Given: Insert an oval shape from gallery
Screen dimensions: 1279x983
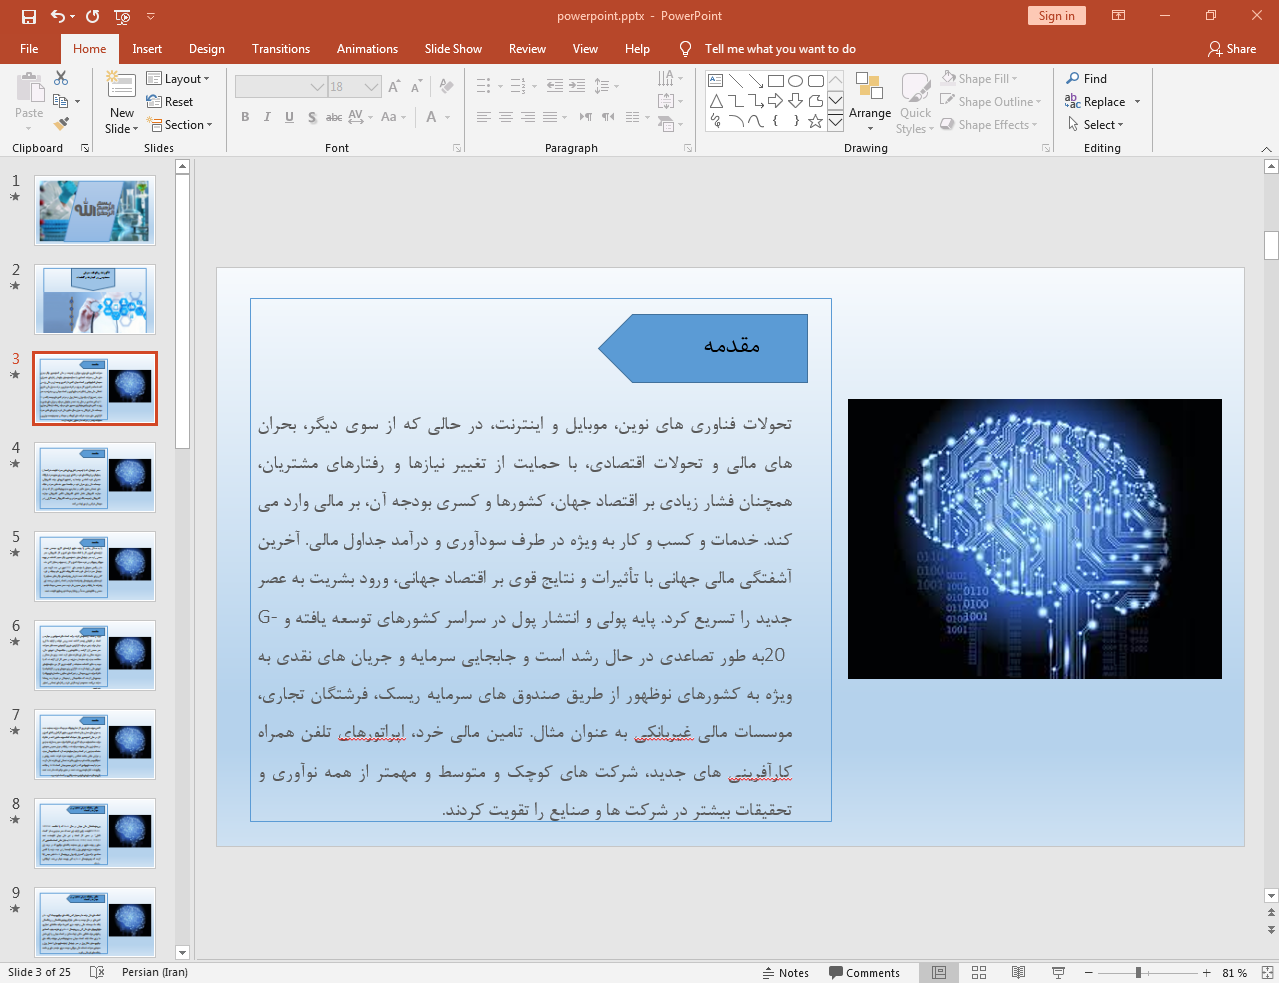Looking at the screenshot, I should click(x=796, y=81).
